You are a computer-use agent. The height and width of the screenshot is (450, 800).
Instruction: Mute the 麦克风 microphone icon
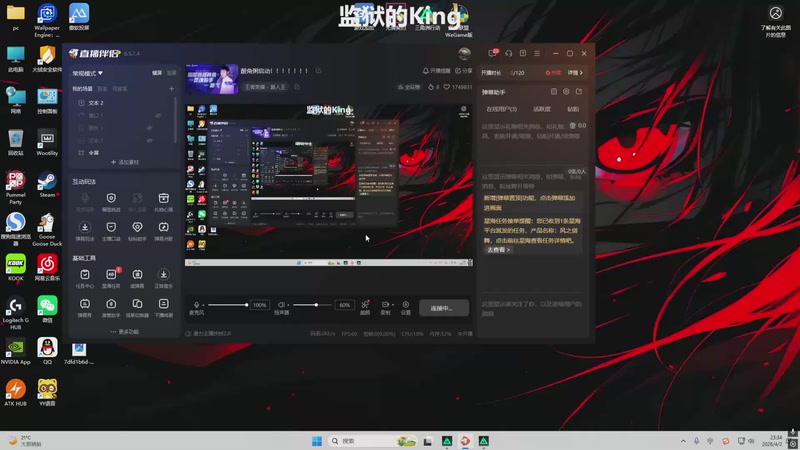[196, 305]
